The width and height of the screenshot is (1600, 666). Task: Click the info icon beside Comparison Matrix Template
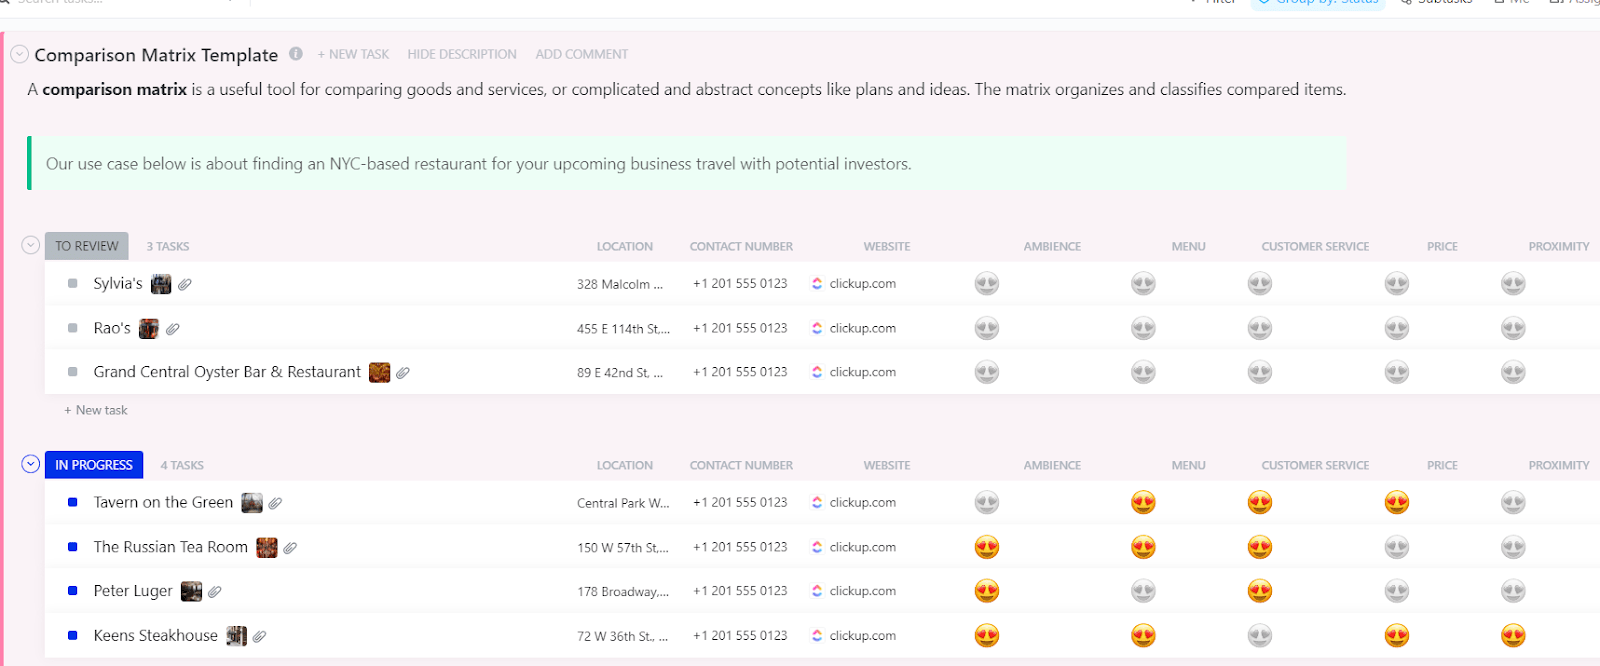(296, 54)
